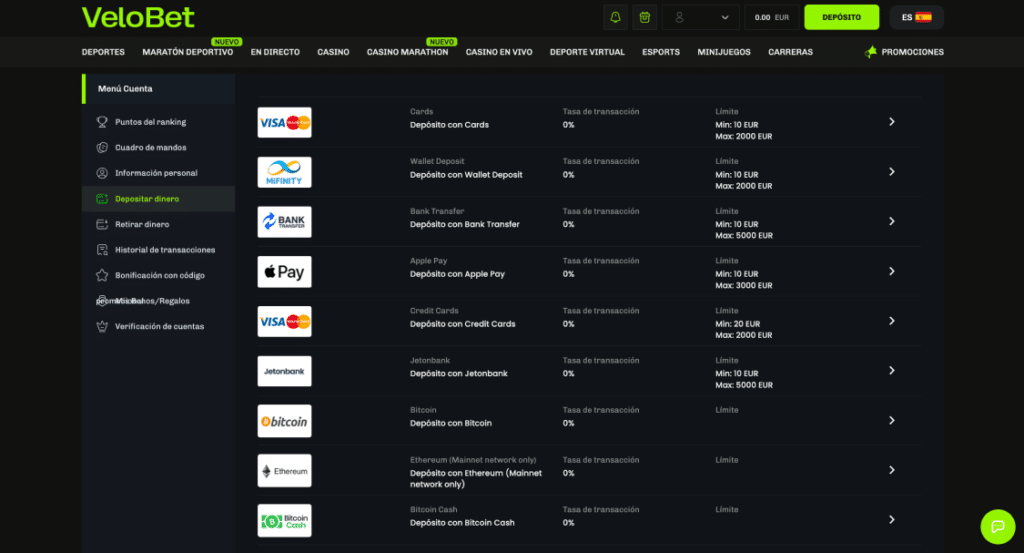Screen dimensions: 1024x553
Task: Expand the Depósito con Cards row chevron
Action: click(x=891, y=122)
